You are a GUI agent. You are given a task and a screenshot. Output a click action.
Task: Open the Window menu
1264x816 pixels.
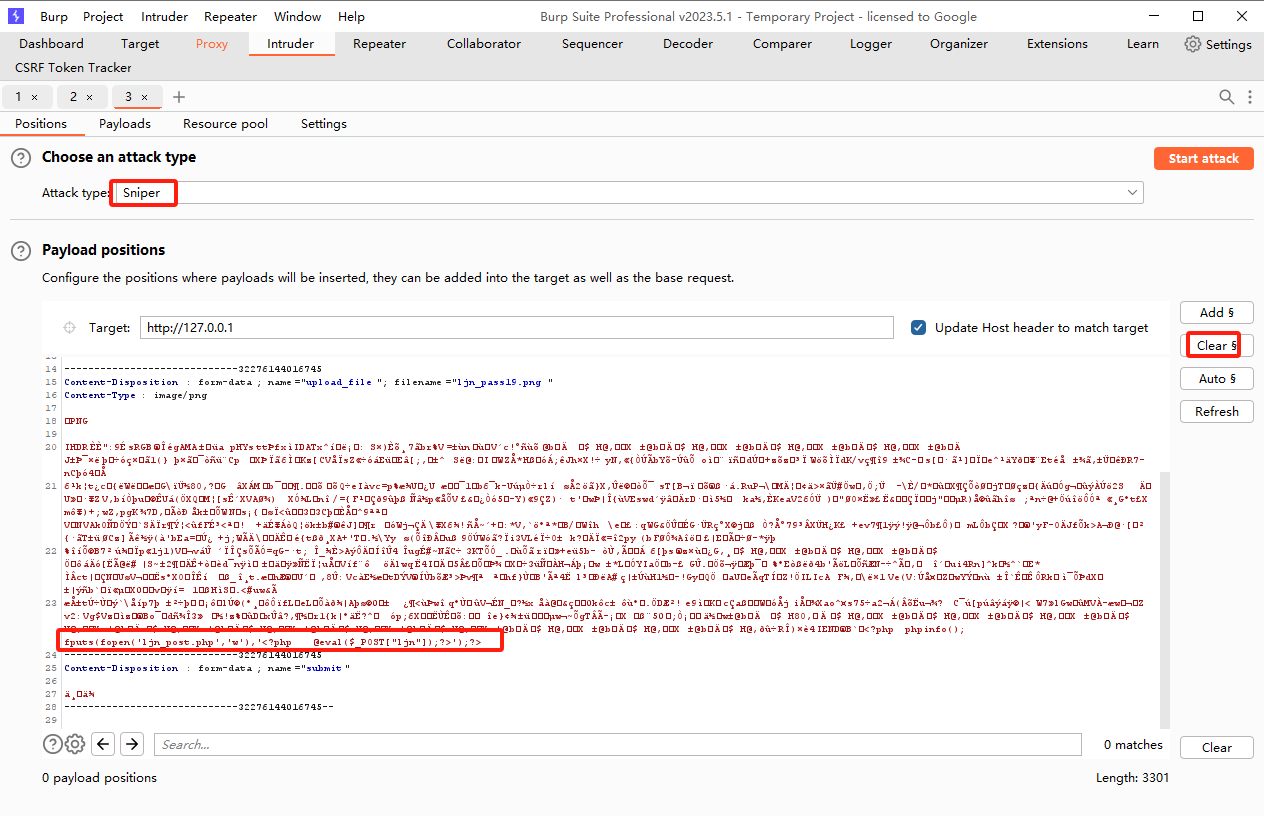297,16
